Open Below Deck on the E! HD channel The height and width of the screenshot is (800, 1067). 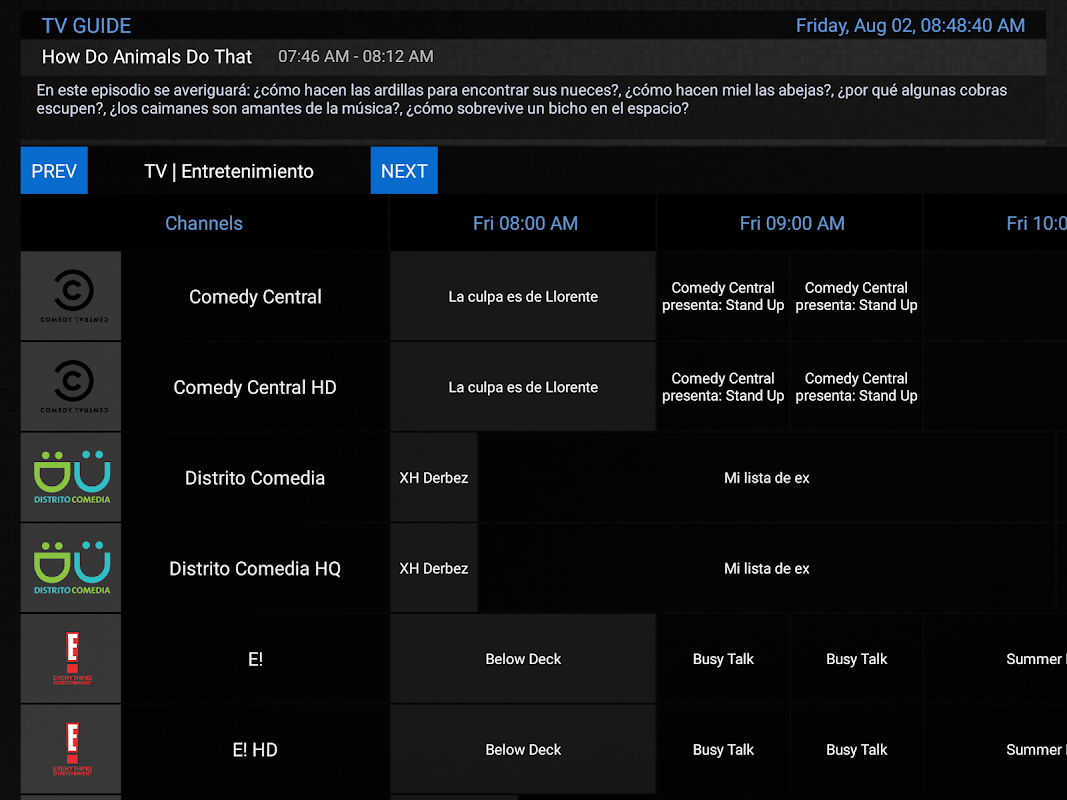(x=523, y=750)
